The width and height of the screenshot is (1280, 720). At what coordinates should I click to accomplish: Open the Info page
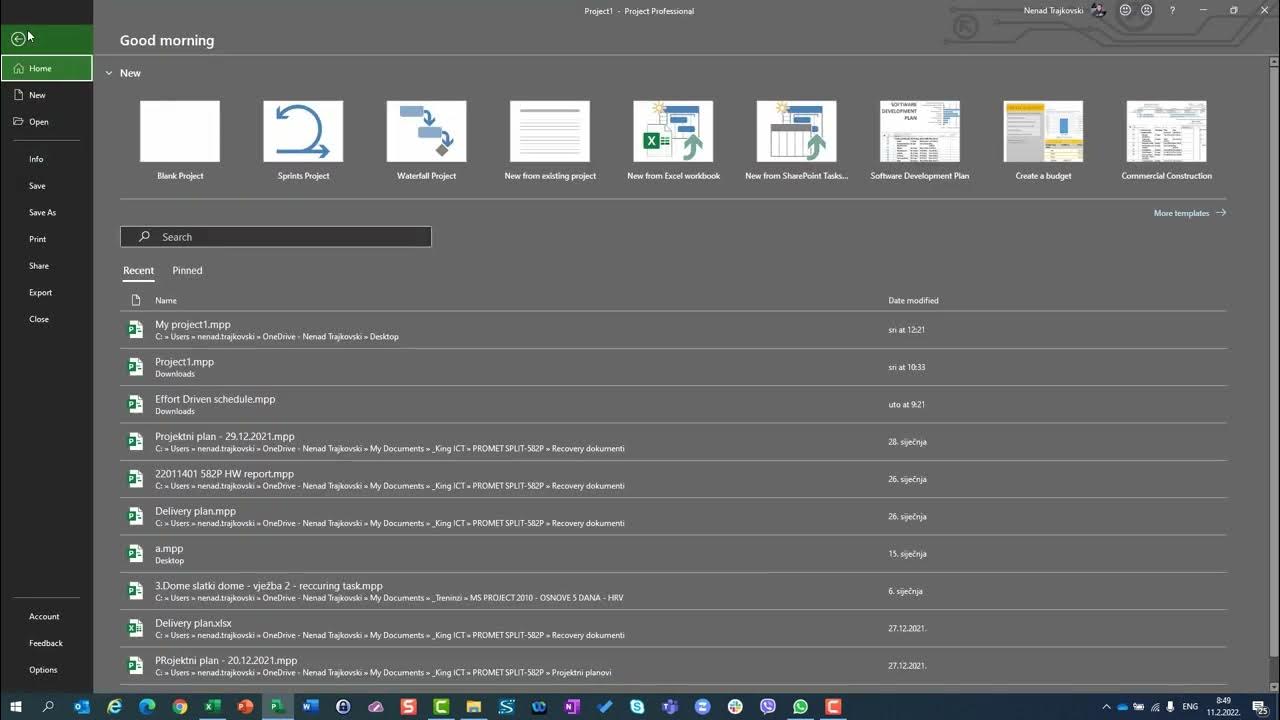tap(46, 159)
